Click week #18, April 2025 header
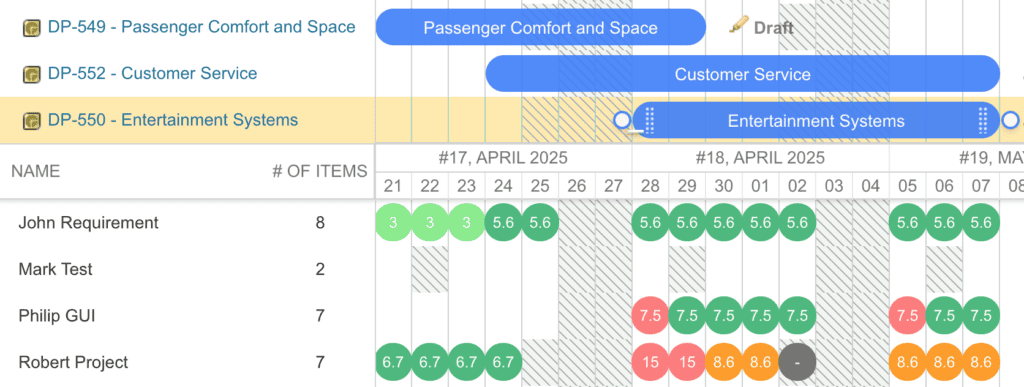1024x387 pixels. 760,158
